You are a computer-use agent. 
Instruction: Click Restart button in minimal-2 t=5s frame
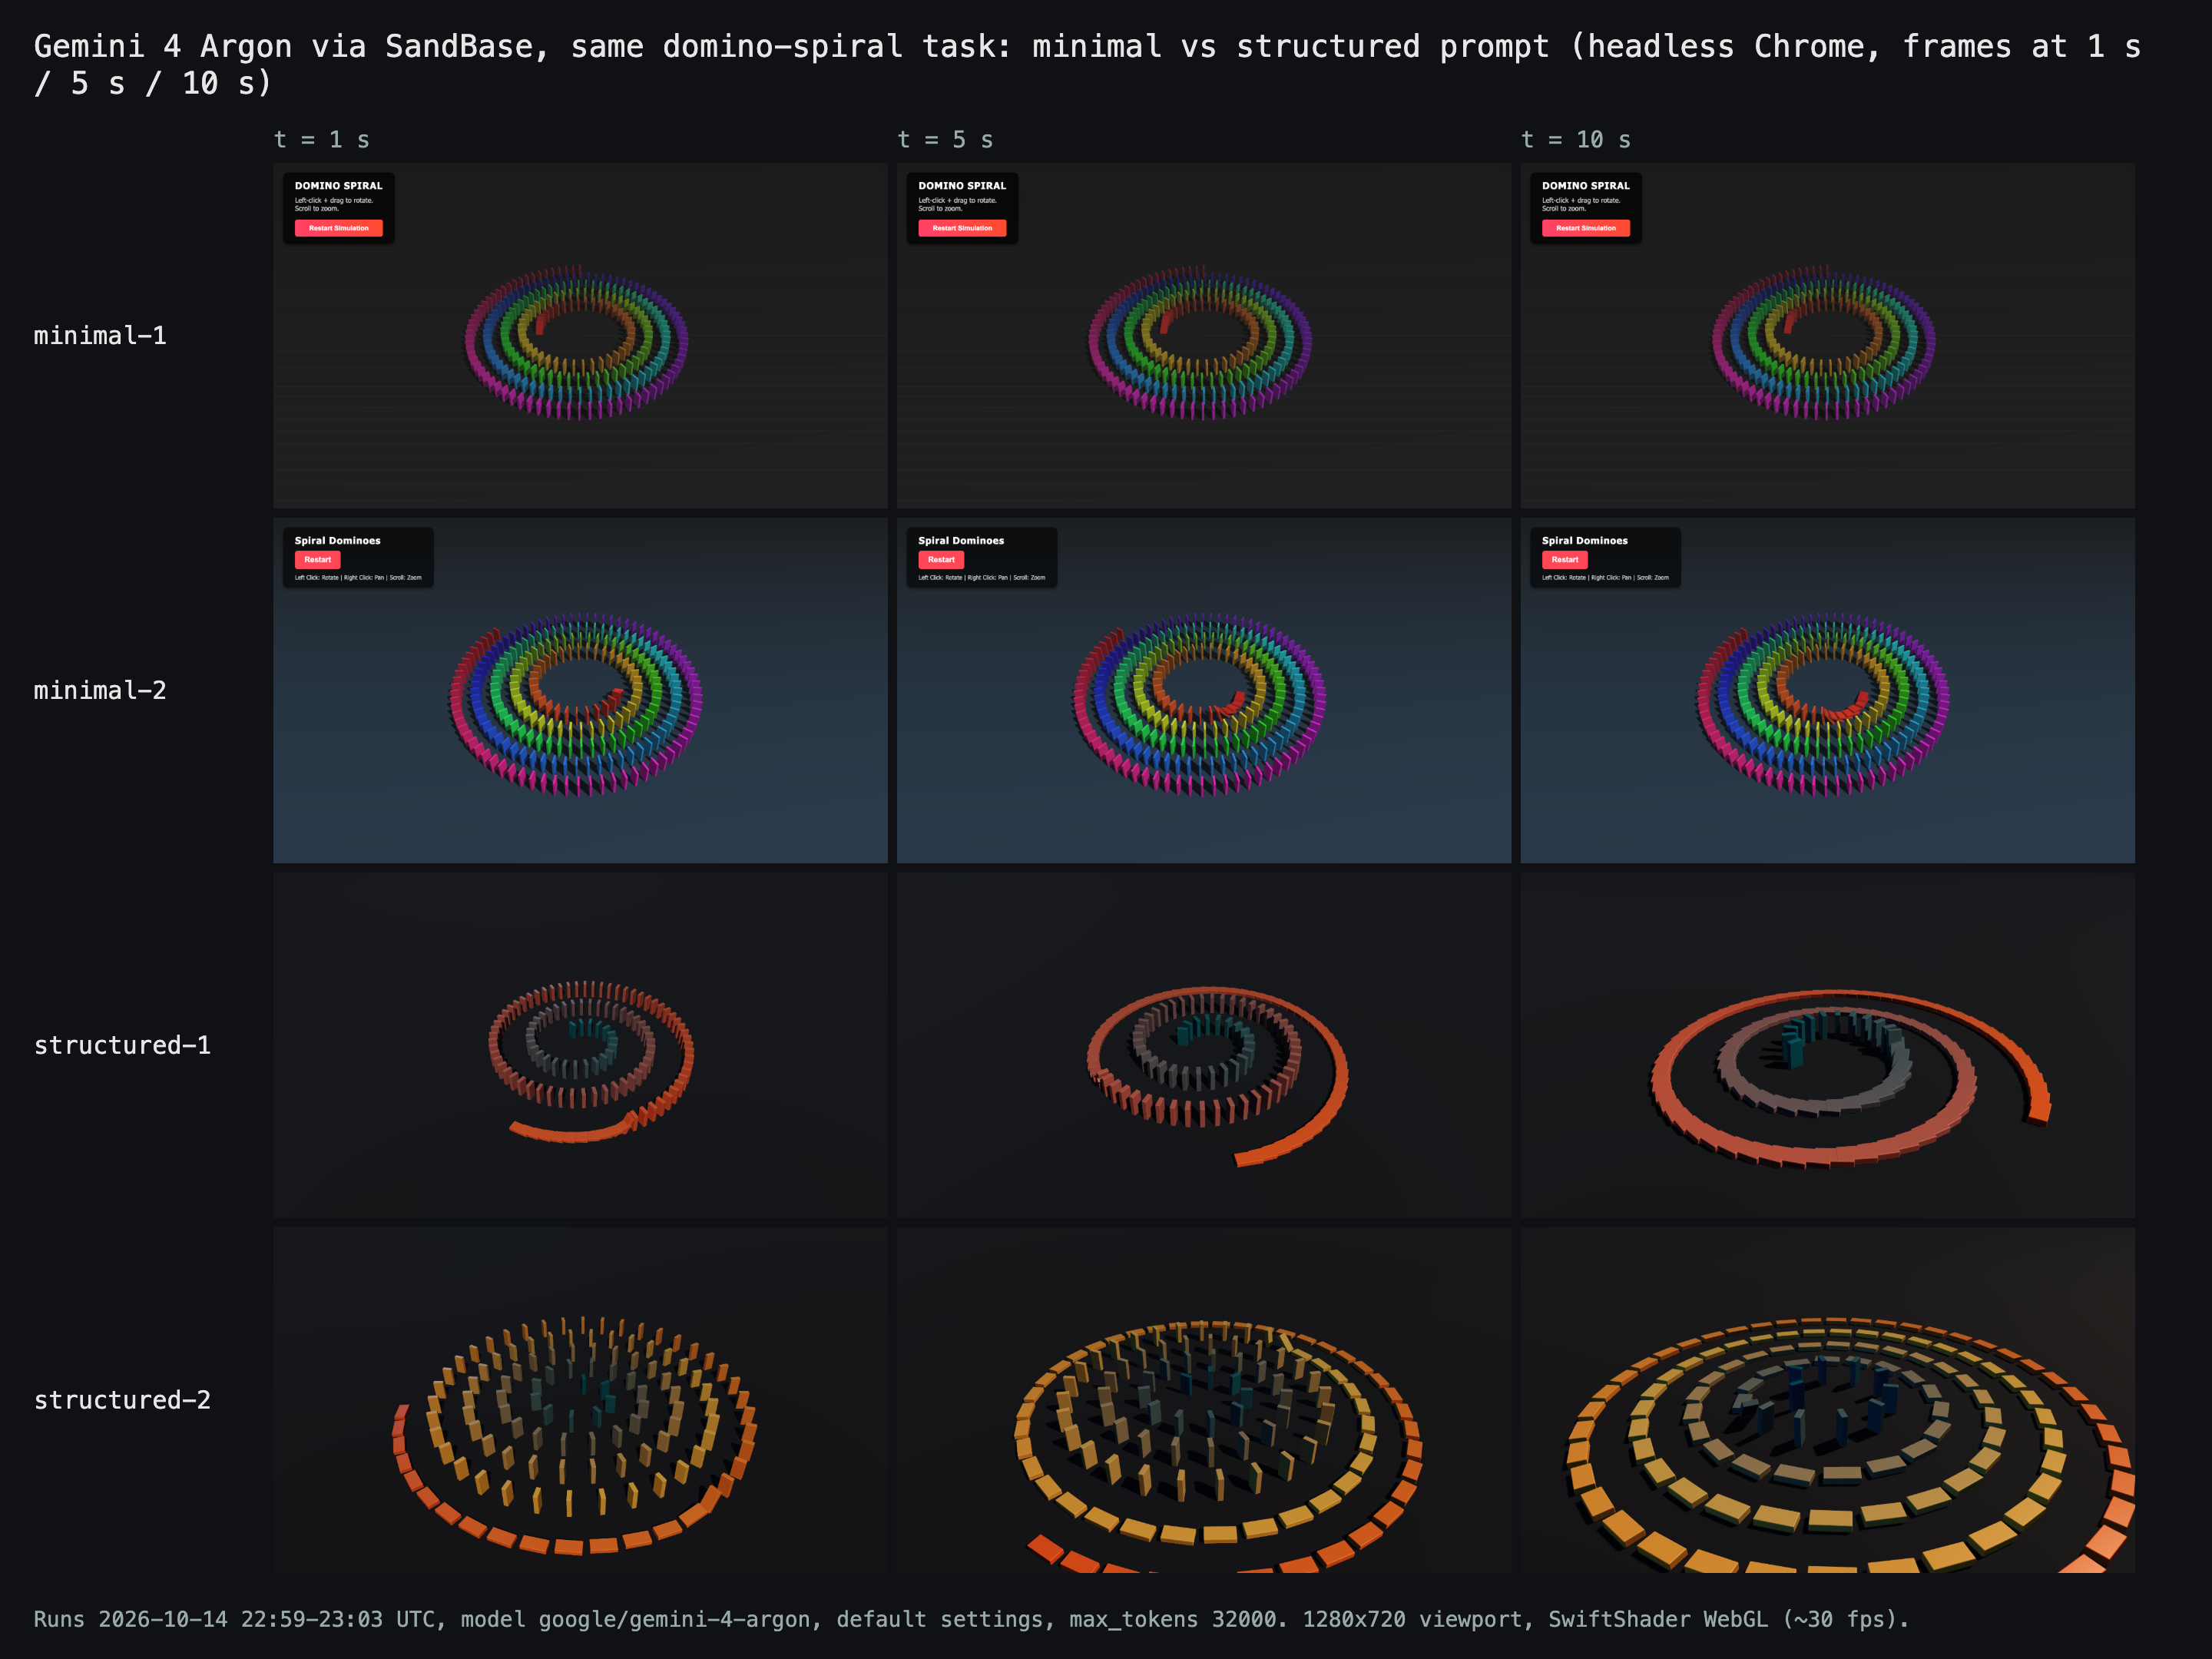pos(941,560)
